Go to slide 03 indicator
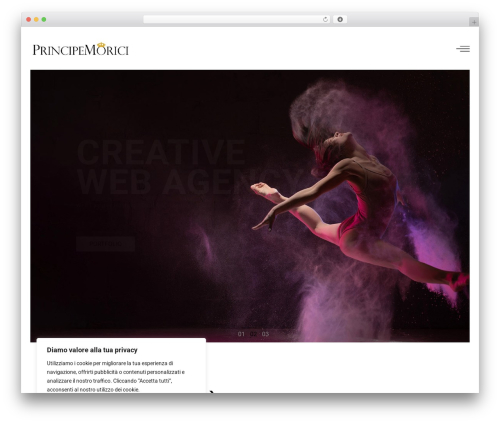This screenshot has width=500, height=423. [265, 334]
